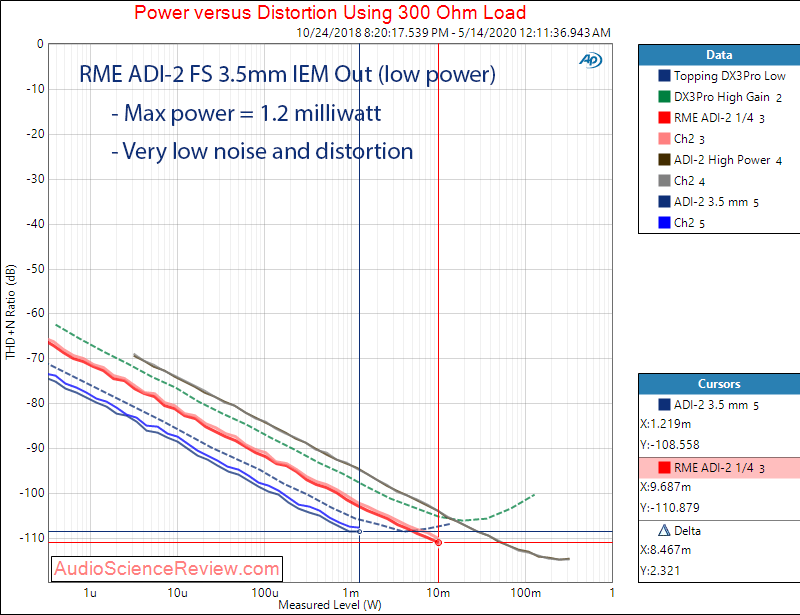The image size is (800, 615).
Task: Click the 100m X-axis tick label
Action: (526, 593)
